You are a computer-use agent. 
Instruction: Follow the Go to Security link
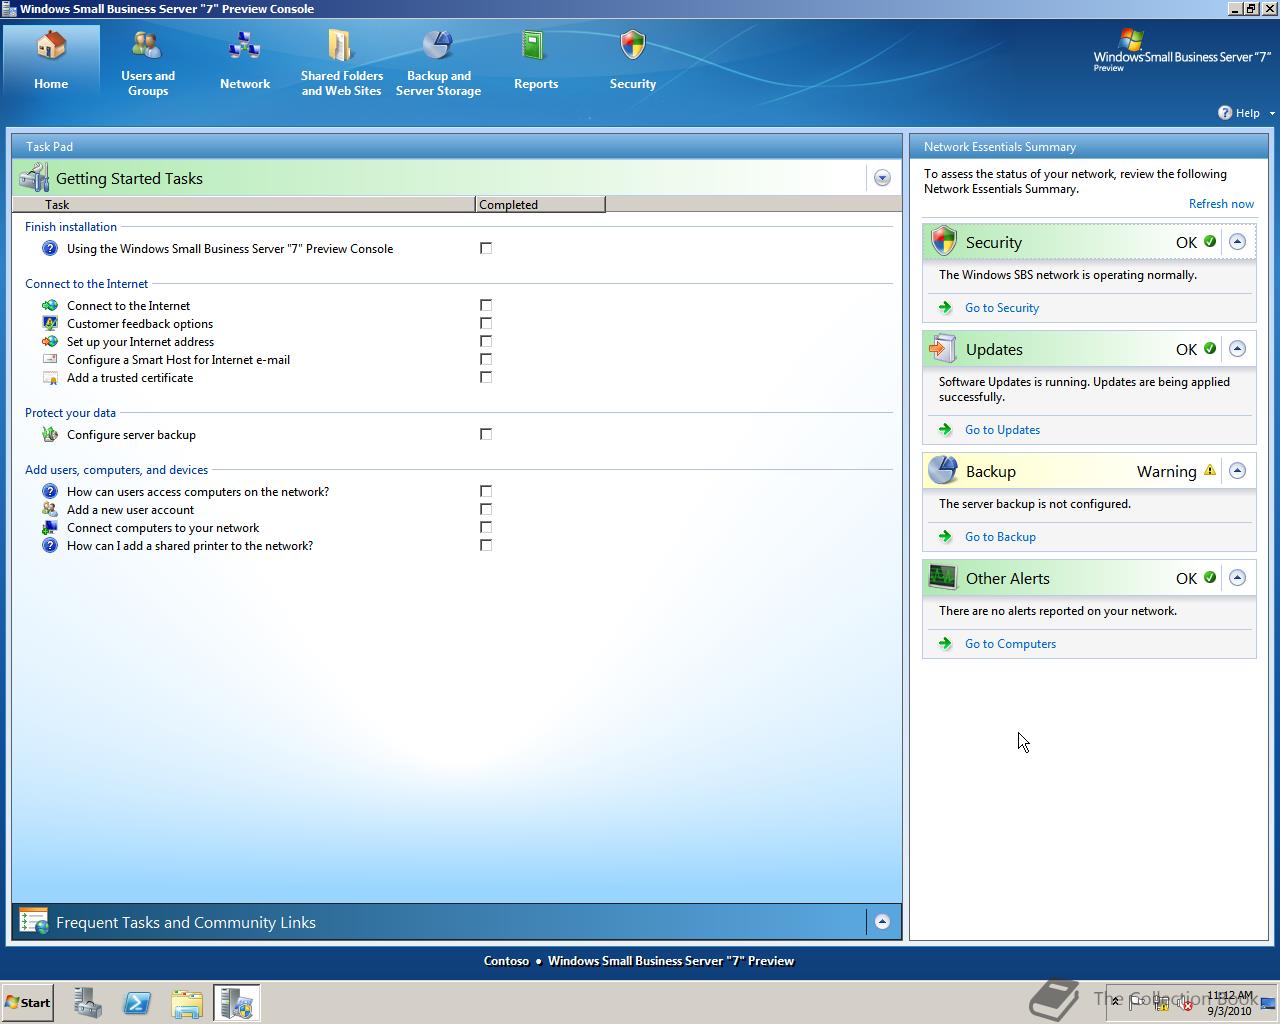click(1002, 308)
